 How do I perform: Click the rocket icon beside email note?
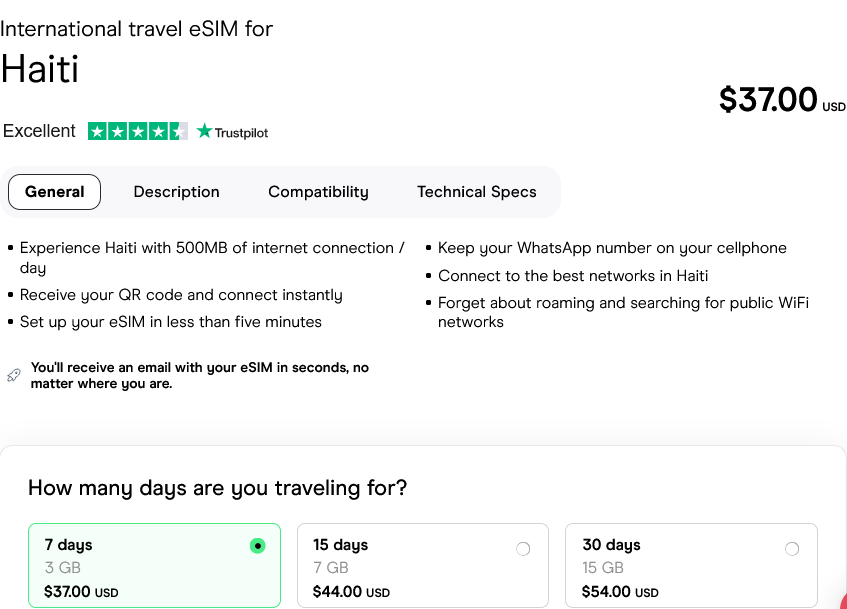[13, 375]
